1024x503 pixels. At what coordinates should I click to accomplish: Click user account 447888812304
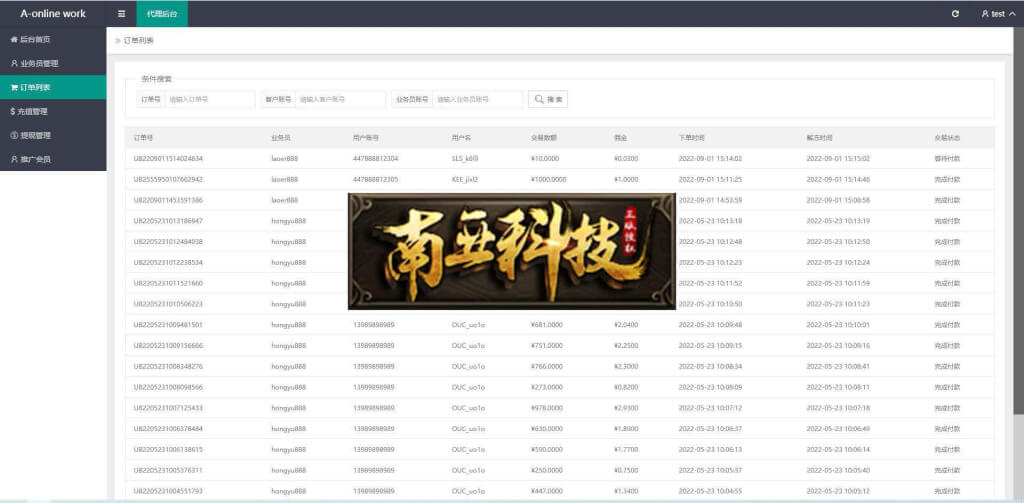[376, 158]
